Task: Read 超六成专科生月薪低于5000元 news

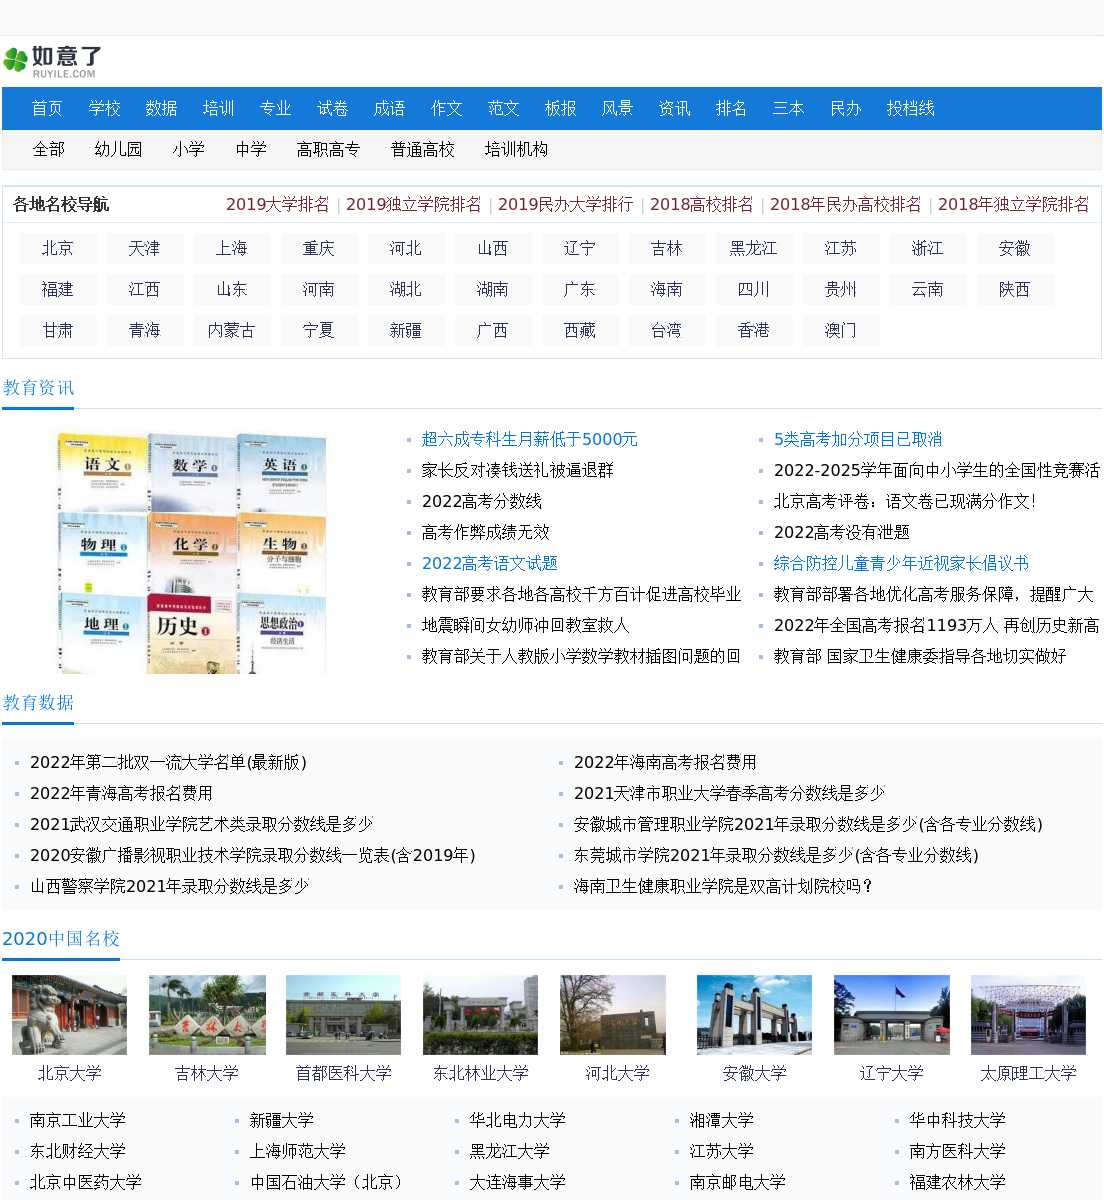Action: [529, 439]
